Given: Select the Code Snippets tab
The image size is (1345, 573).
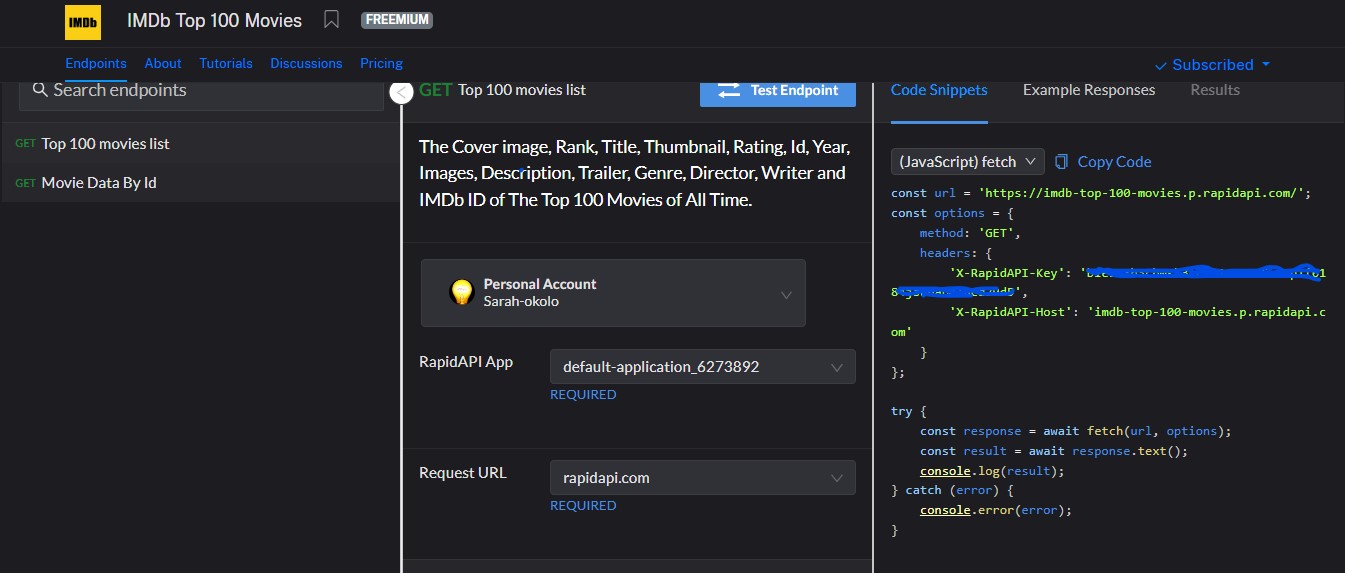Looking at the screenshot, I should point(939,90).
